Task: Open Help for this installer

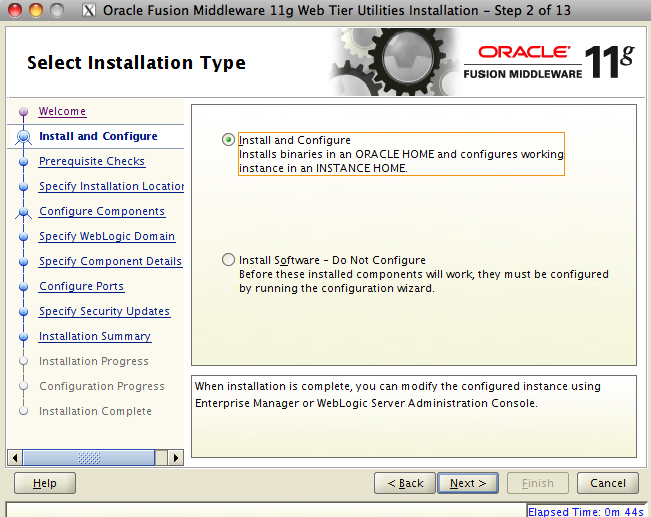Action: (45, 483)
